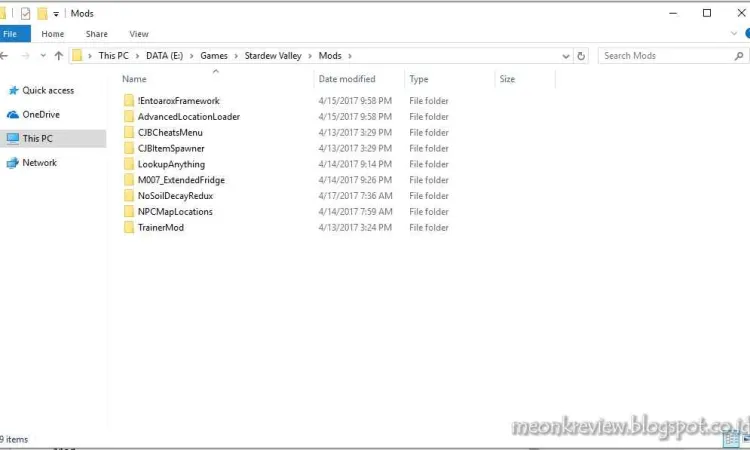Select the TrainerMod folder name
Viewport: 750px width, 450px height.
coord(161,227)
